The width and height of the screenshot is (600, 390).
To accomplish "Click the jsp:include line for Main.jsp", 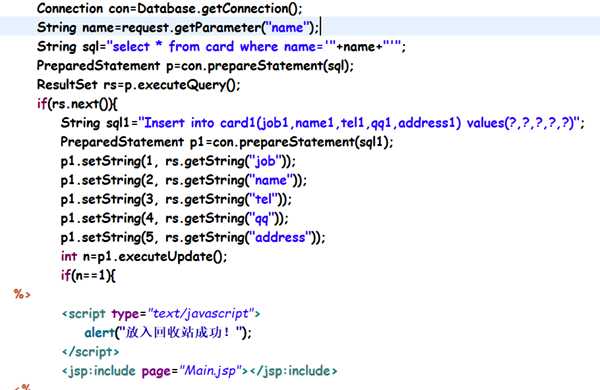I will point(199,371).
